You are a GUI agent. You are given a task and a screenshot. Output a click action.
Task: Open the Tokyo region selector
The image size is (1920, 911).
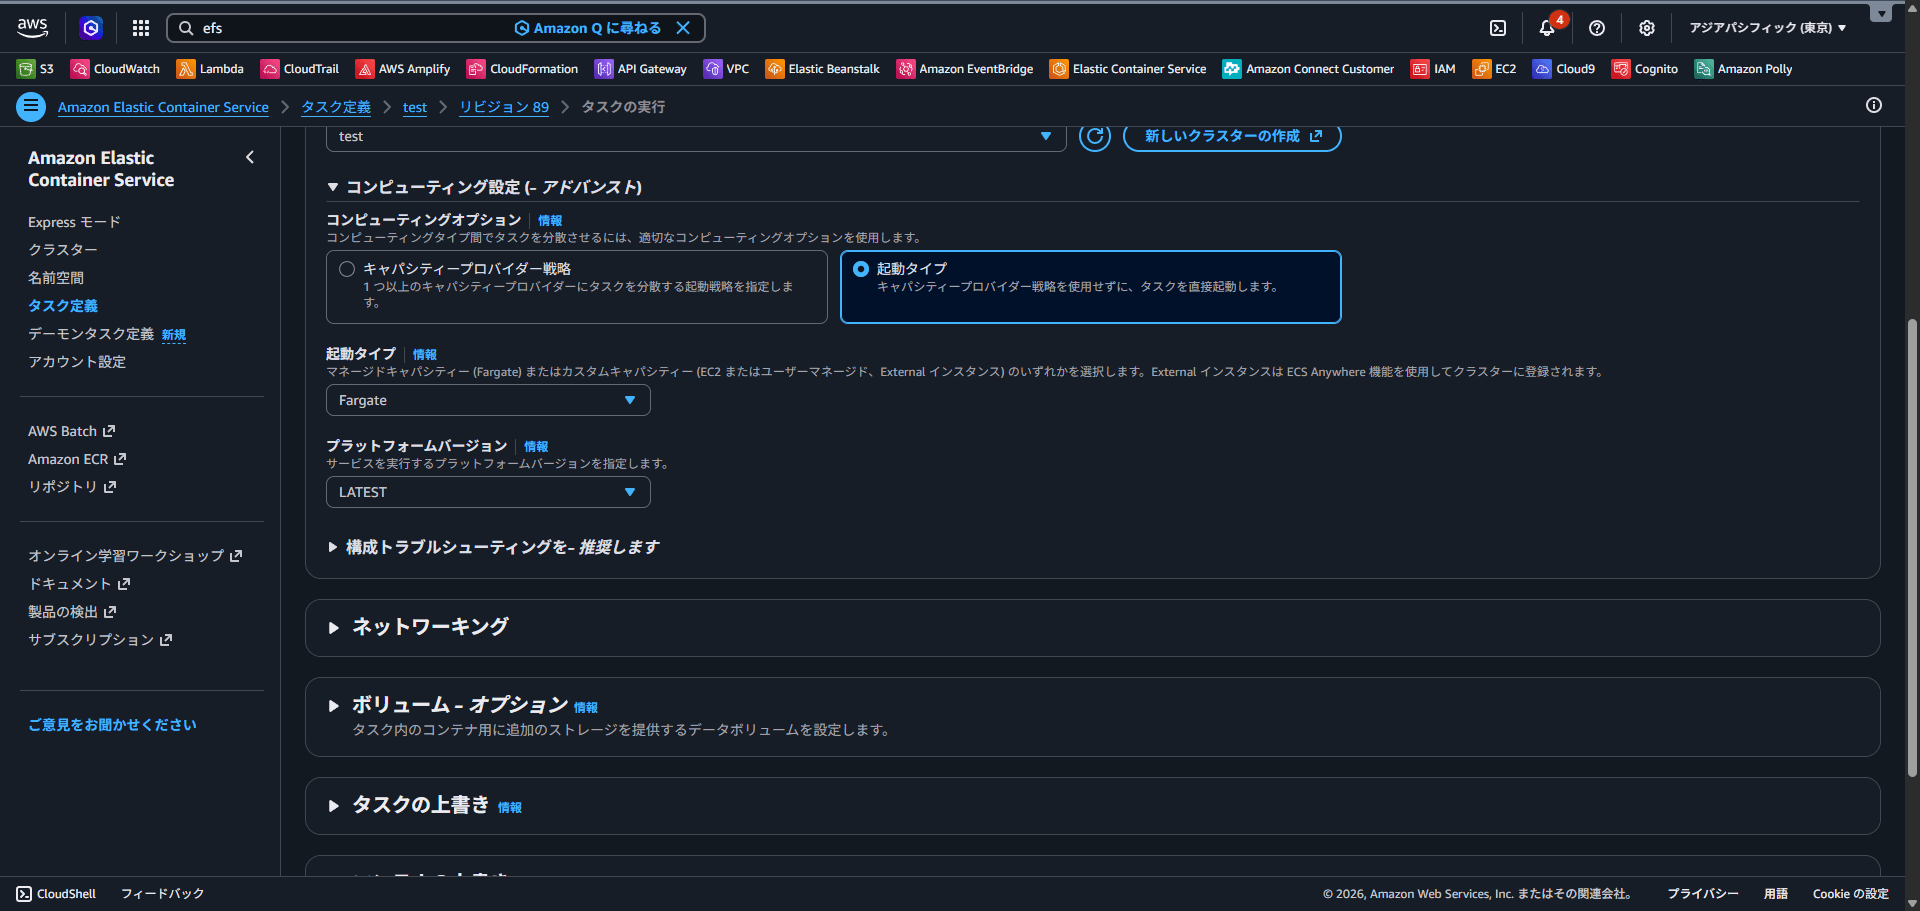pyautogui.click(x=1768, y=28)
